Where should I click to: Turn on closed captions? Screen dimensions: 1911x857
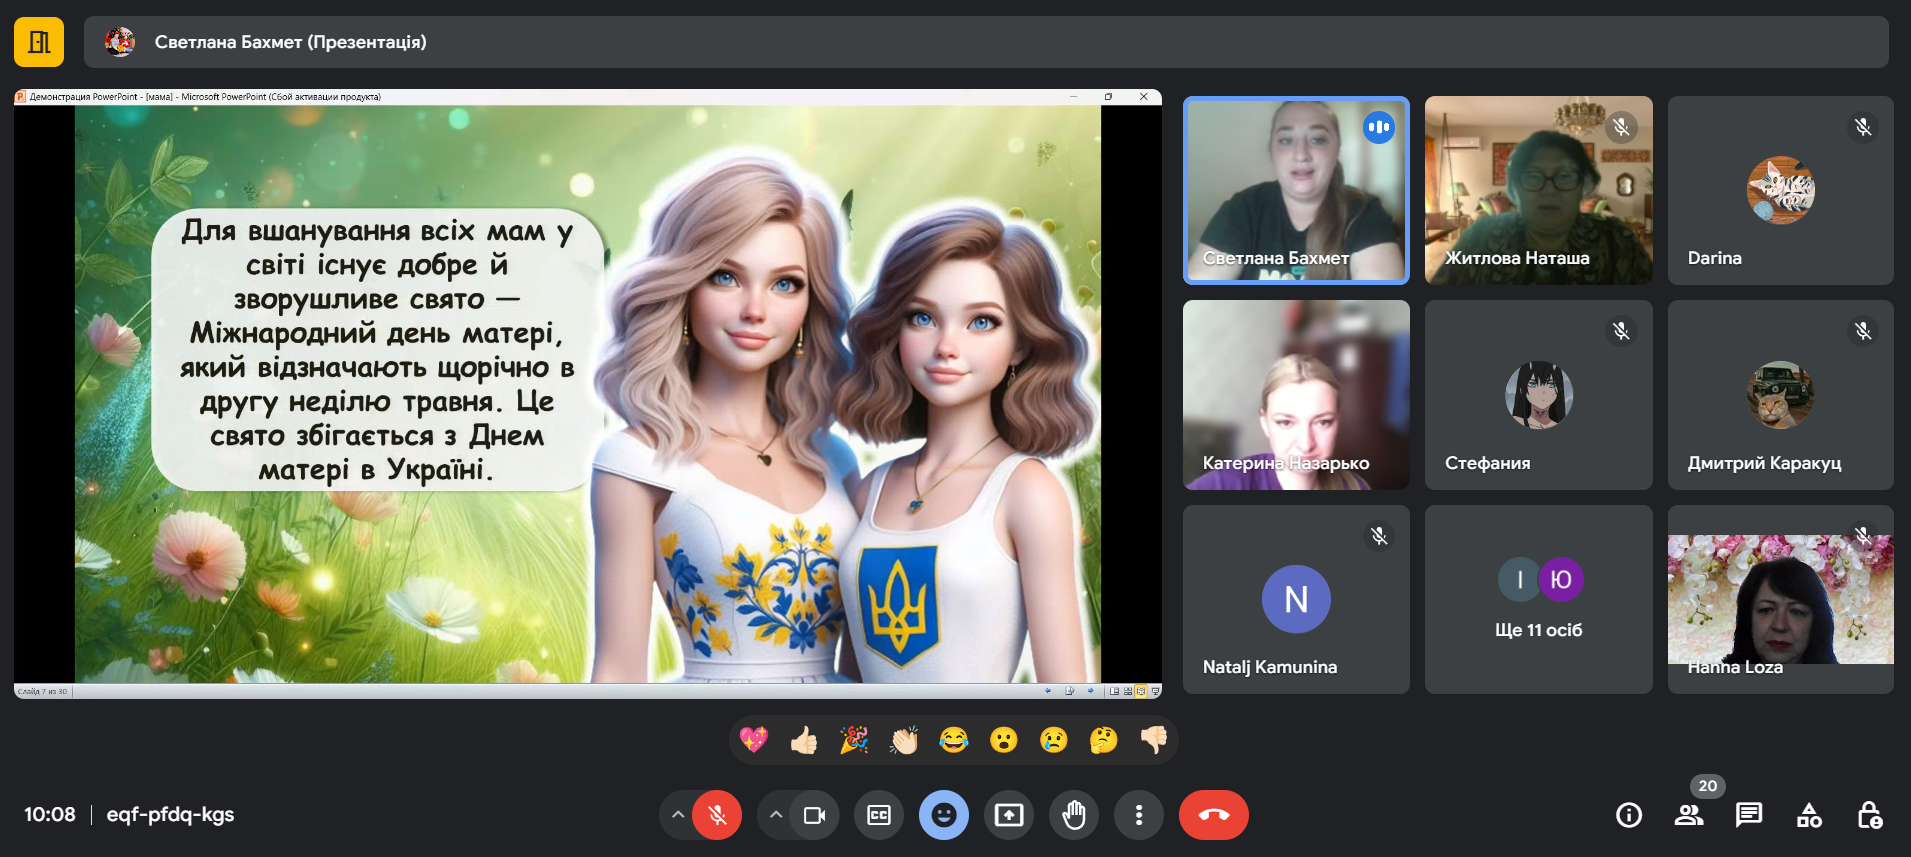click(879, 815)
